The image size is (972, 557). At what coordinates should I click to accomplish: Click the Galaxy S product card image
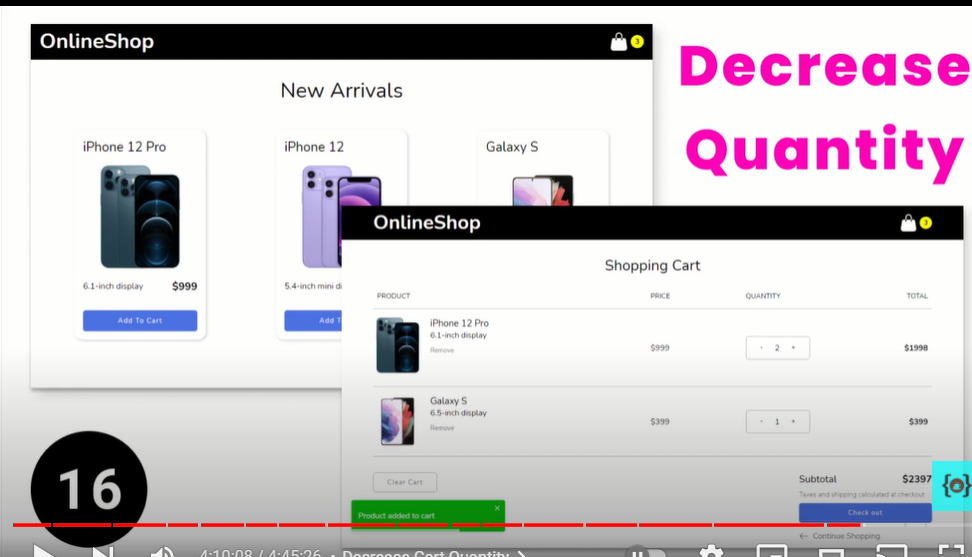click(543, 190)
